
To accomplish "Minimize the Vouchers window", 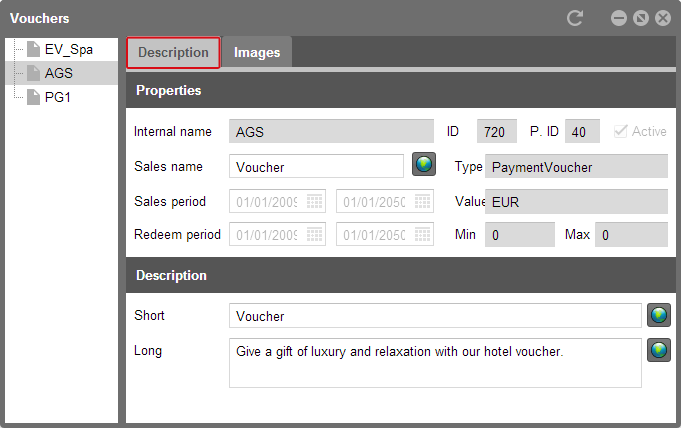I will coord(618,18).
